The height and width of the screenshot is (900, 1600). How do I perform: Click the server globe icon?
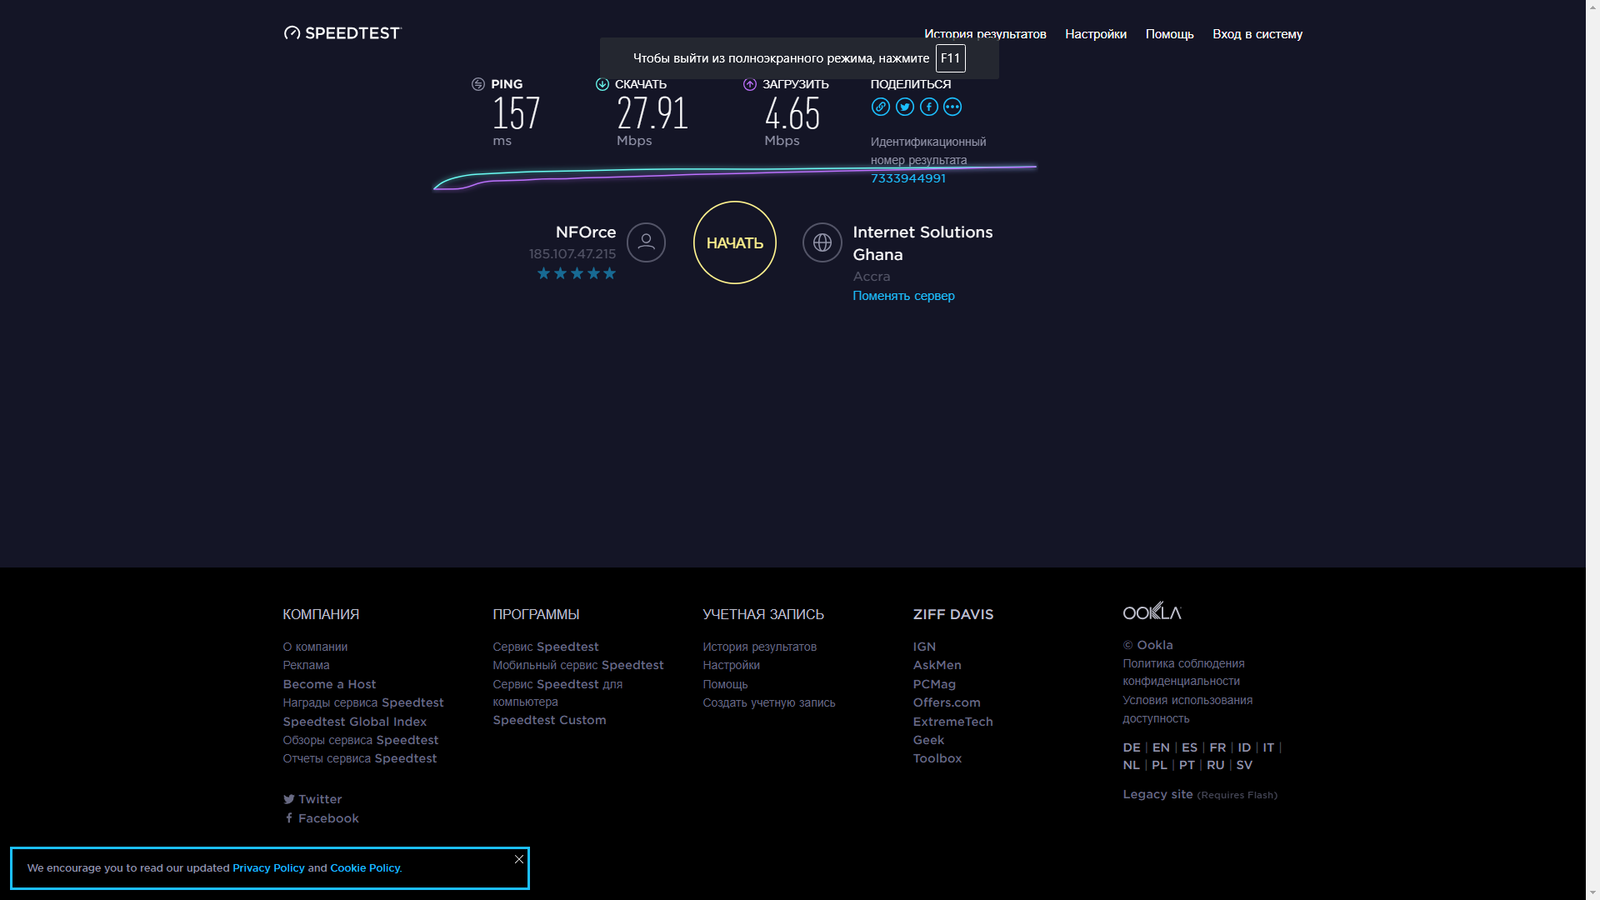pyautogui.click(x=822, y=242)
